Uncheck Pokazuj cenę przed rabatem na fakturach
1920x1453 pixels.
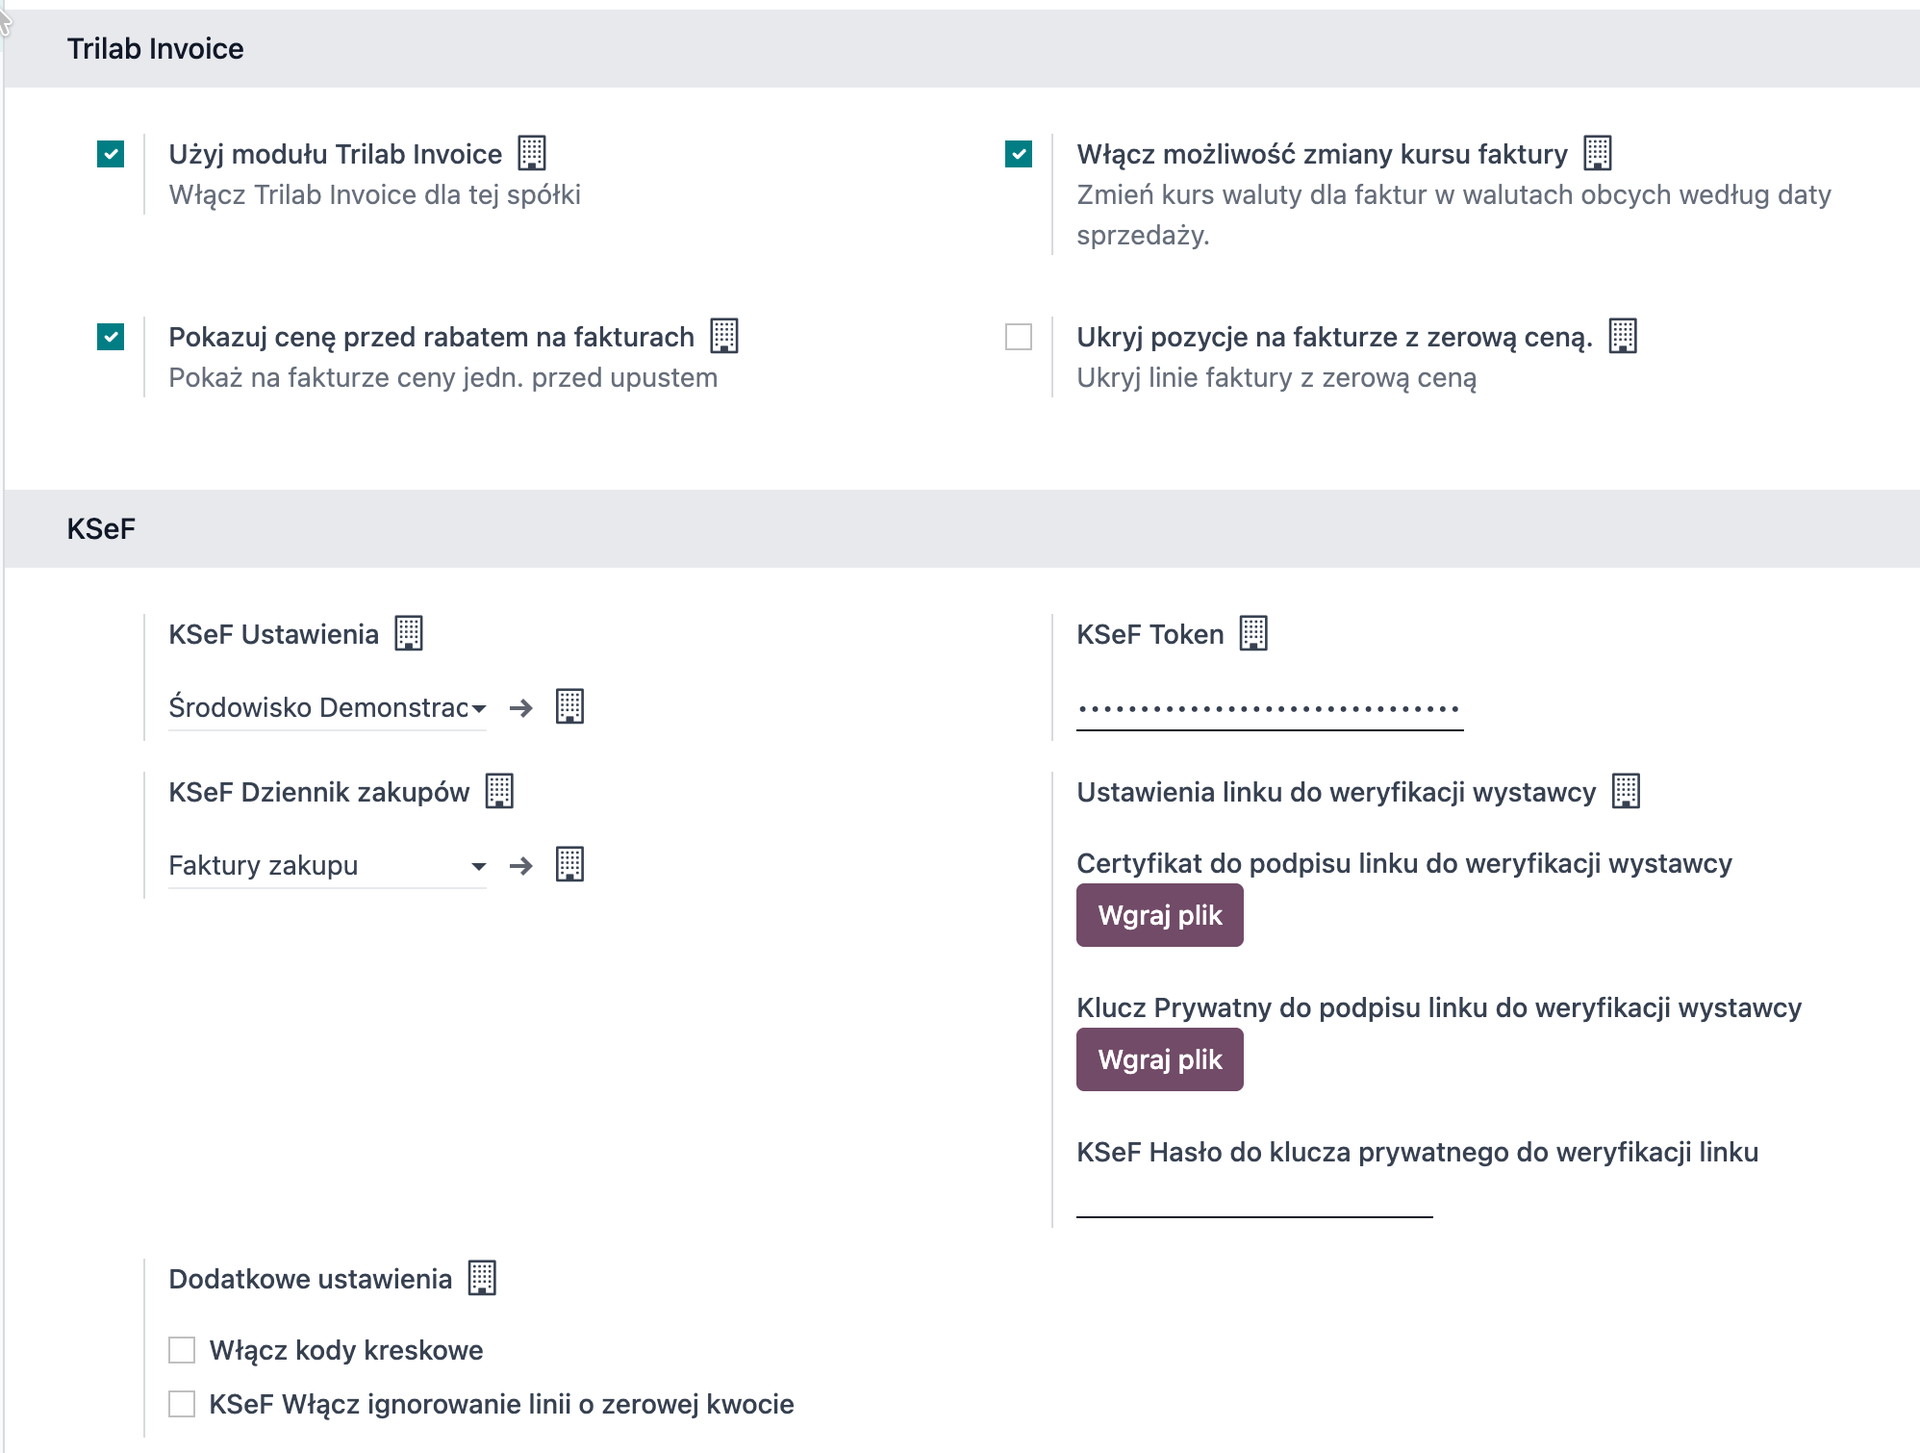[x=111, y=337]
